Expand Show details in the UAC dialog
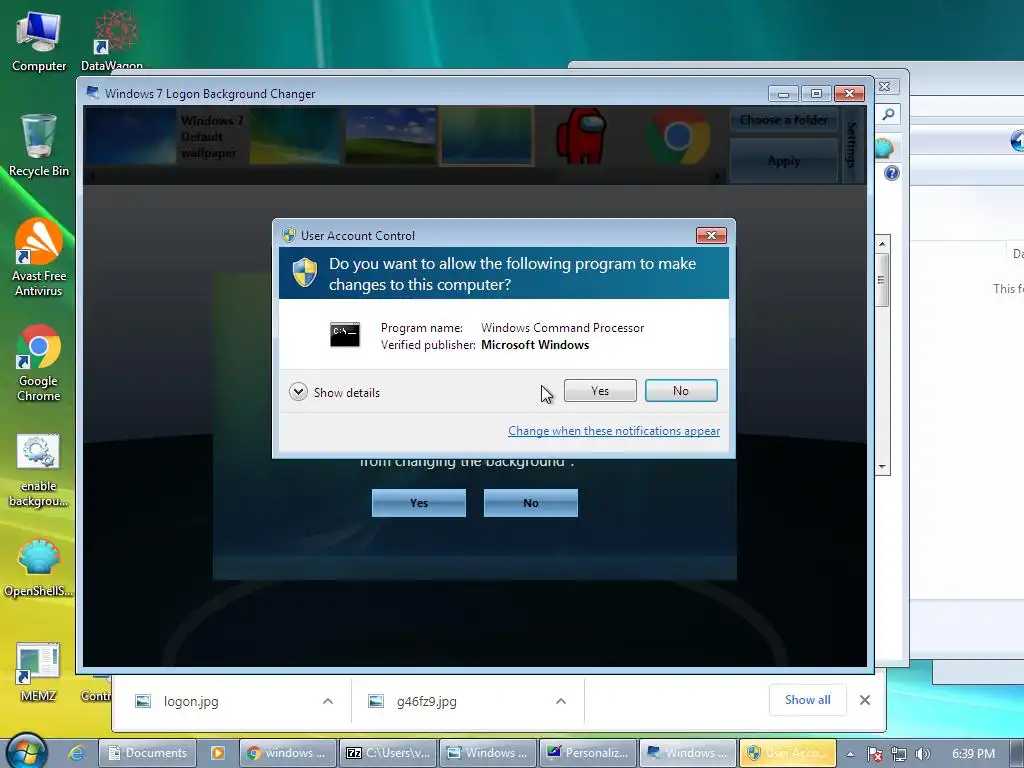This screenshot has height=768, width=1024. coord(334,392)
